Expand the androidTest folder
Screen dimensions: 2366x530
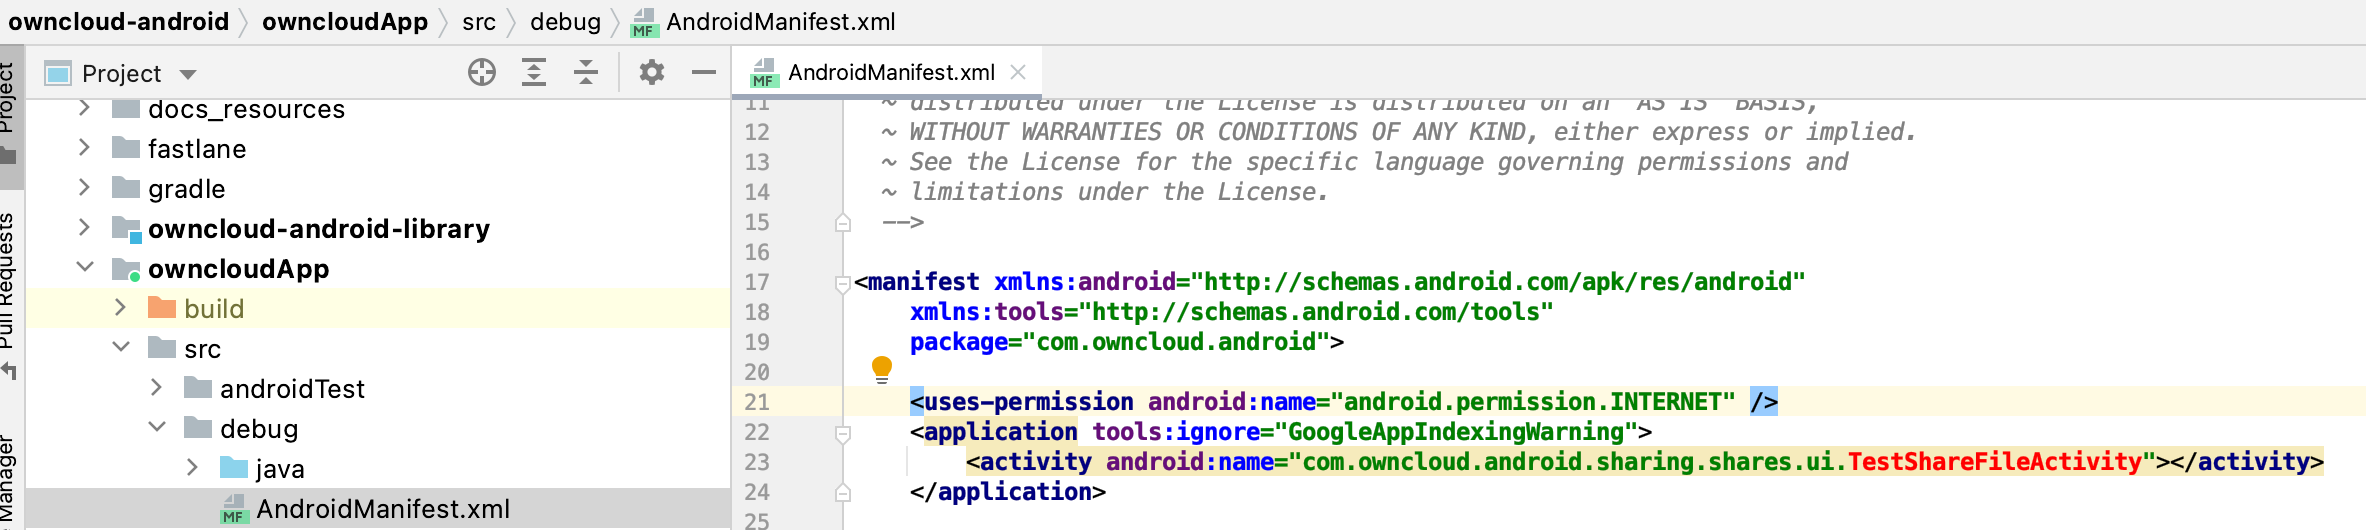156,388
